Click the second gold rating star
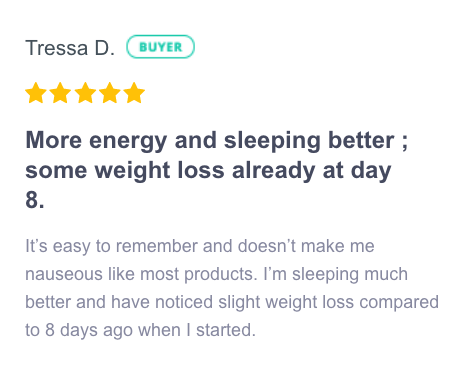Viewport: 475px width, 390px height. click(x=60, y=93)
